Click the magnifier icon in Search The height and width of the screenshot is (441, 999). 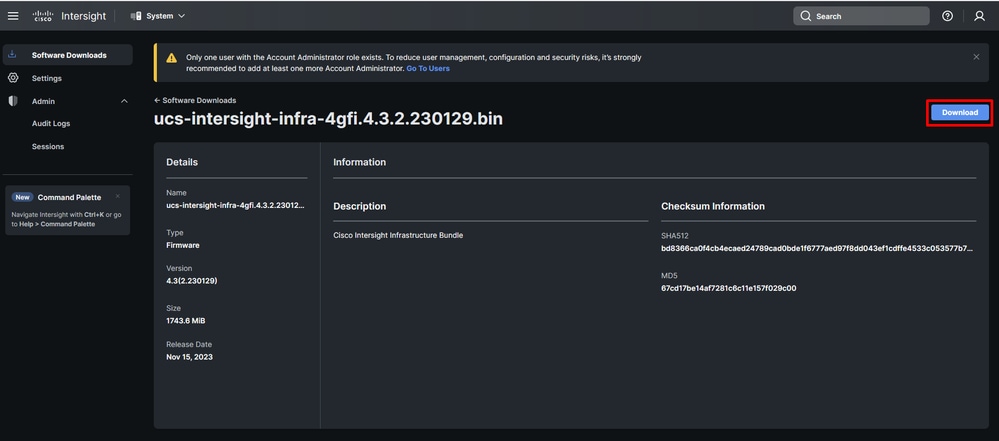click(806, 16)
